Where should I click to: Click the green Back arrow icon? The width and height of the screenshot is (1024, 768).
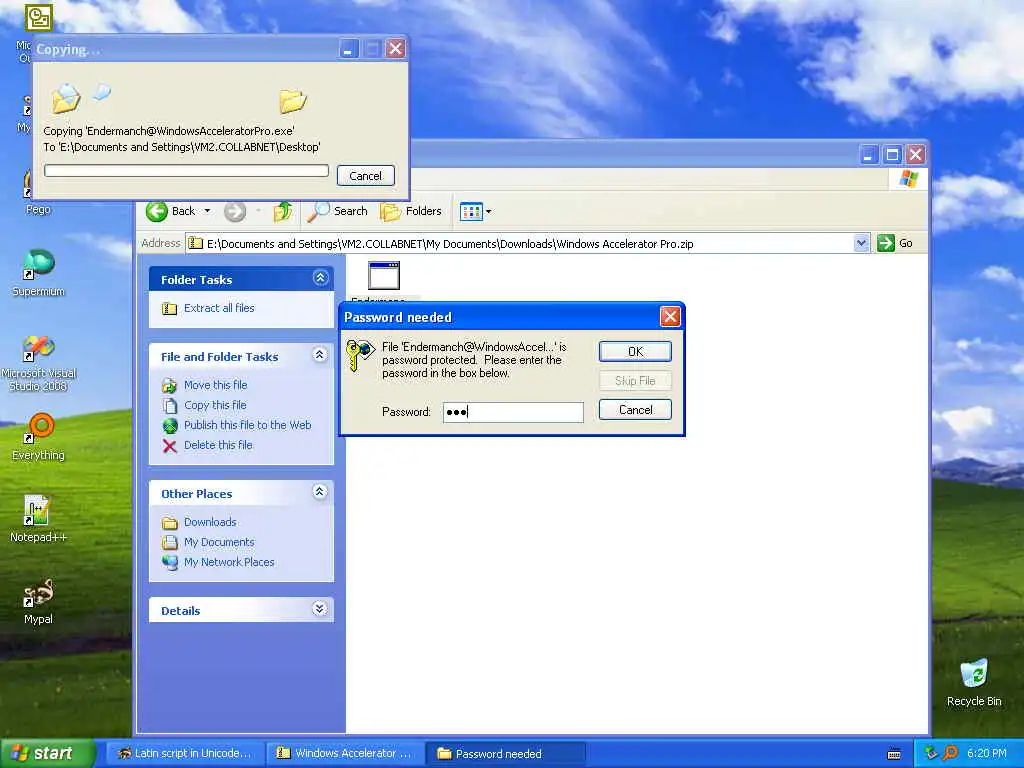tap(157, 212)
